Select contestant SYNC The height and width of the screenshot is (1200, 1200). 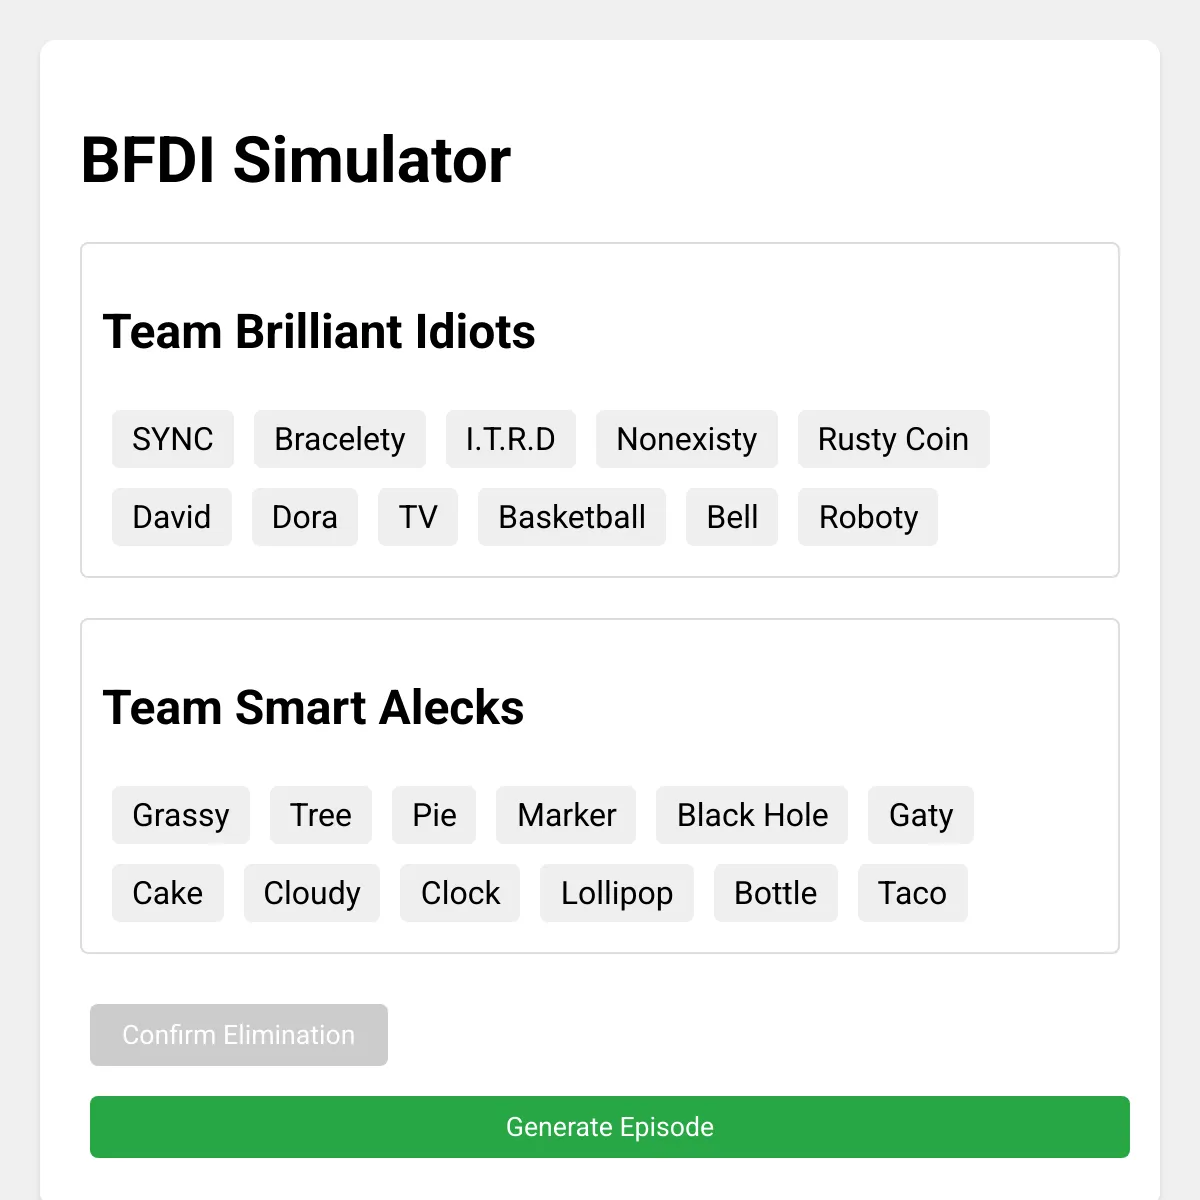click(x=172, y=439)
